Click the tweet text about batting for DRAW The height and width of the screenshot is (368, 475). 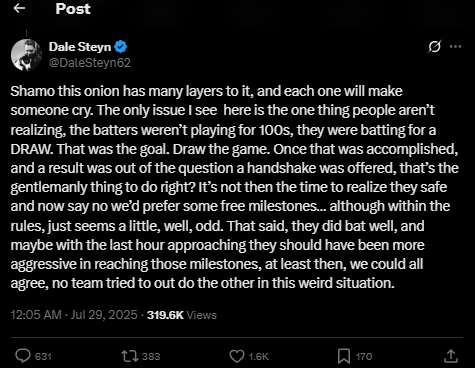coord(235,187)
